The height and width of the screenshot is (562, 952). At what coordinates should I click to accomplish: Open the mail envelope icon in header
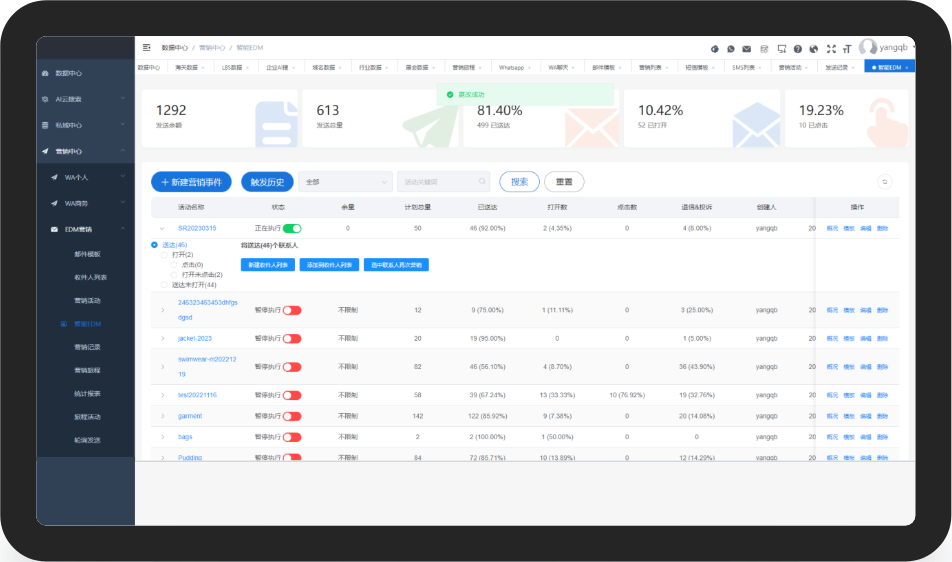click(747, 49)
